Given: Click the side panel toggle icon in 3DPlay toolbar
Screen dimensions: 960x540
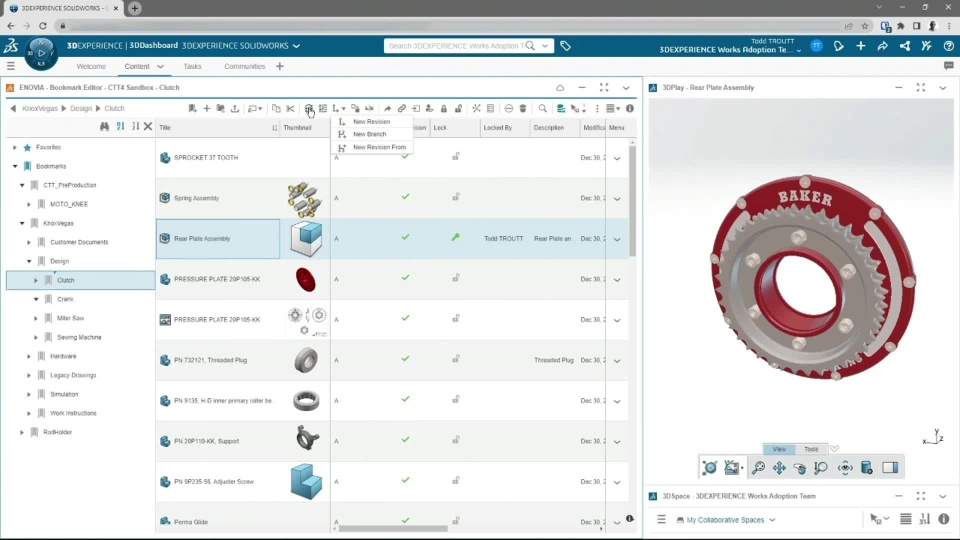Looking at the screenshot, I should (890, 468).
